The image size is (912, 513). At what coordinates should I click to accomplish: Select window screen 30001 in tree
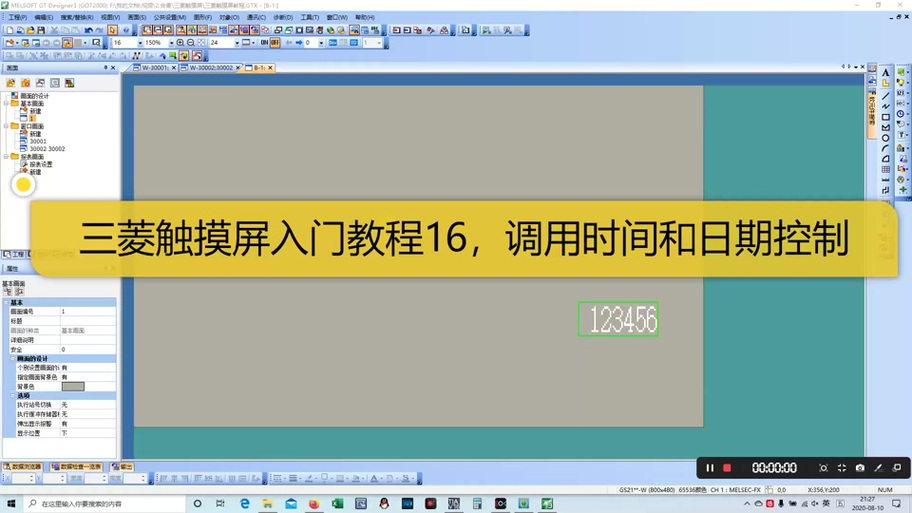click(38, 141)
